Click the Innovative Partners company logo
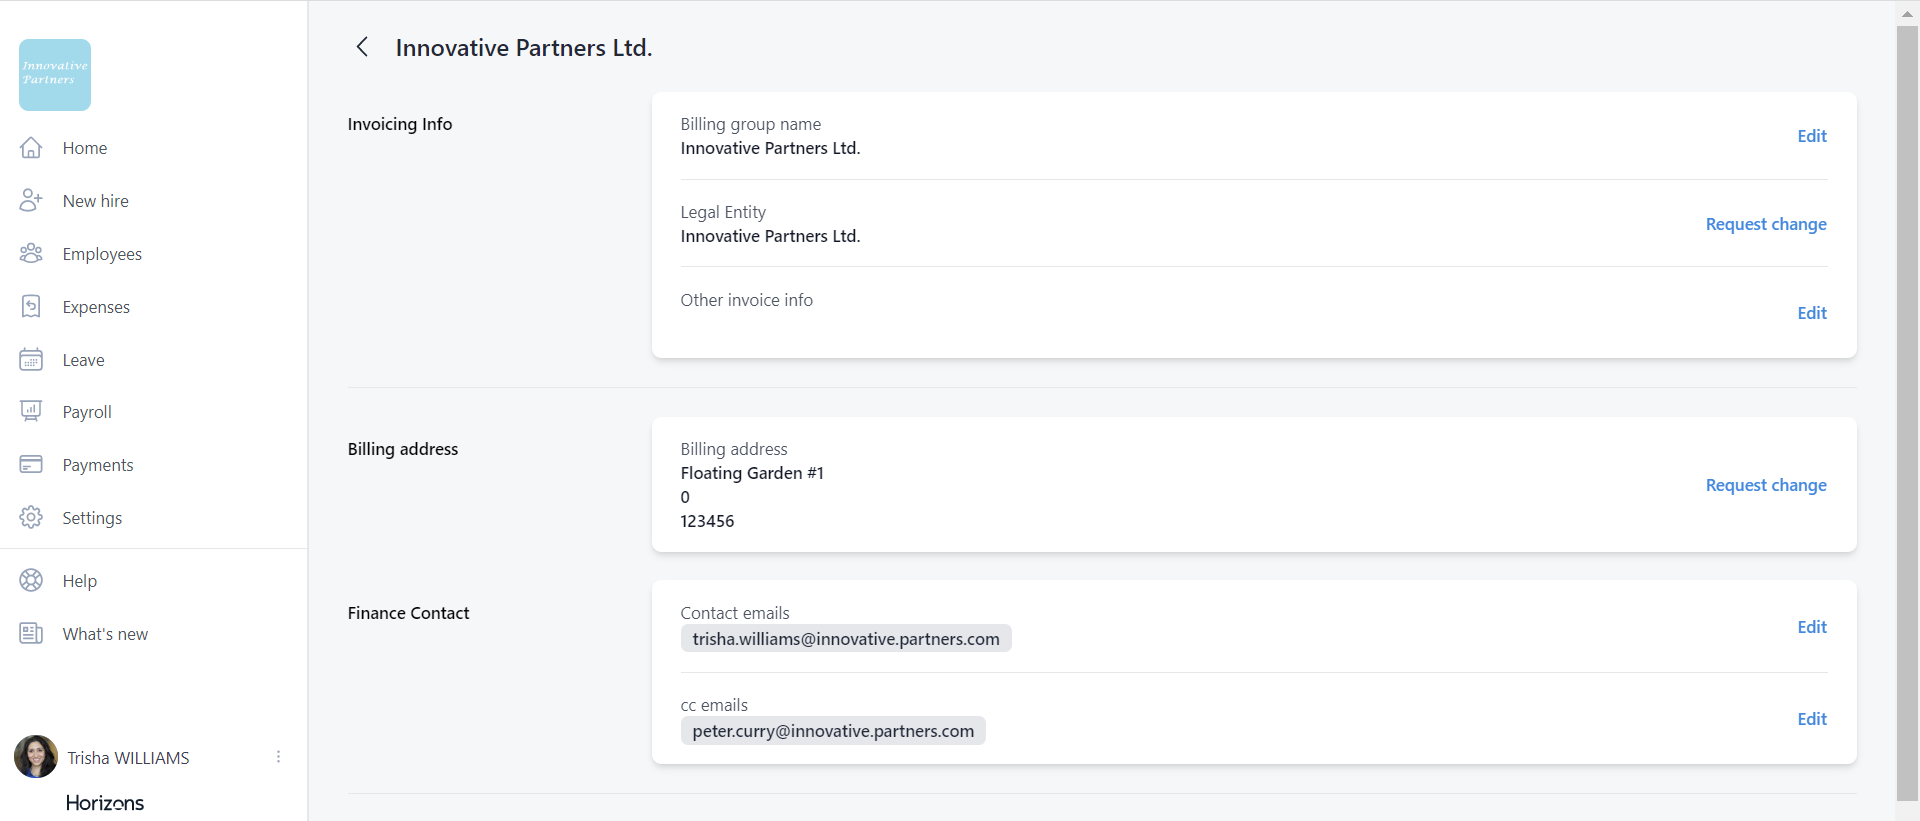 [55, 75]
